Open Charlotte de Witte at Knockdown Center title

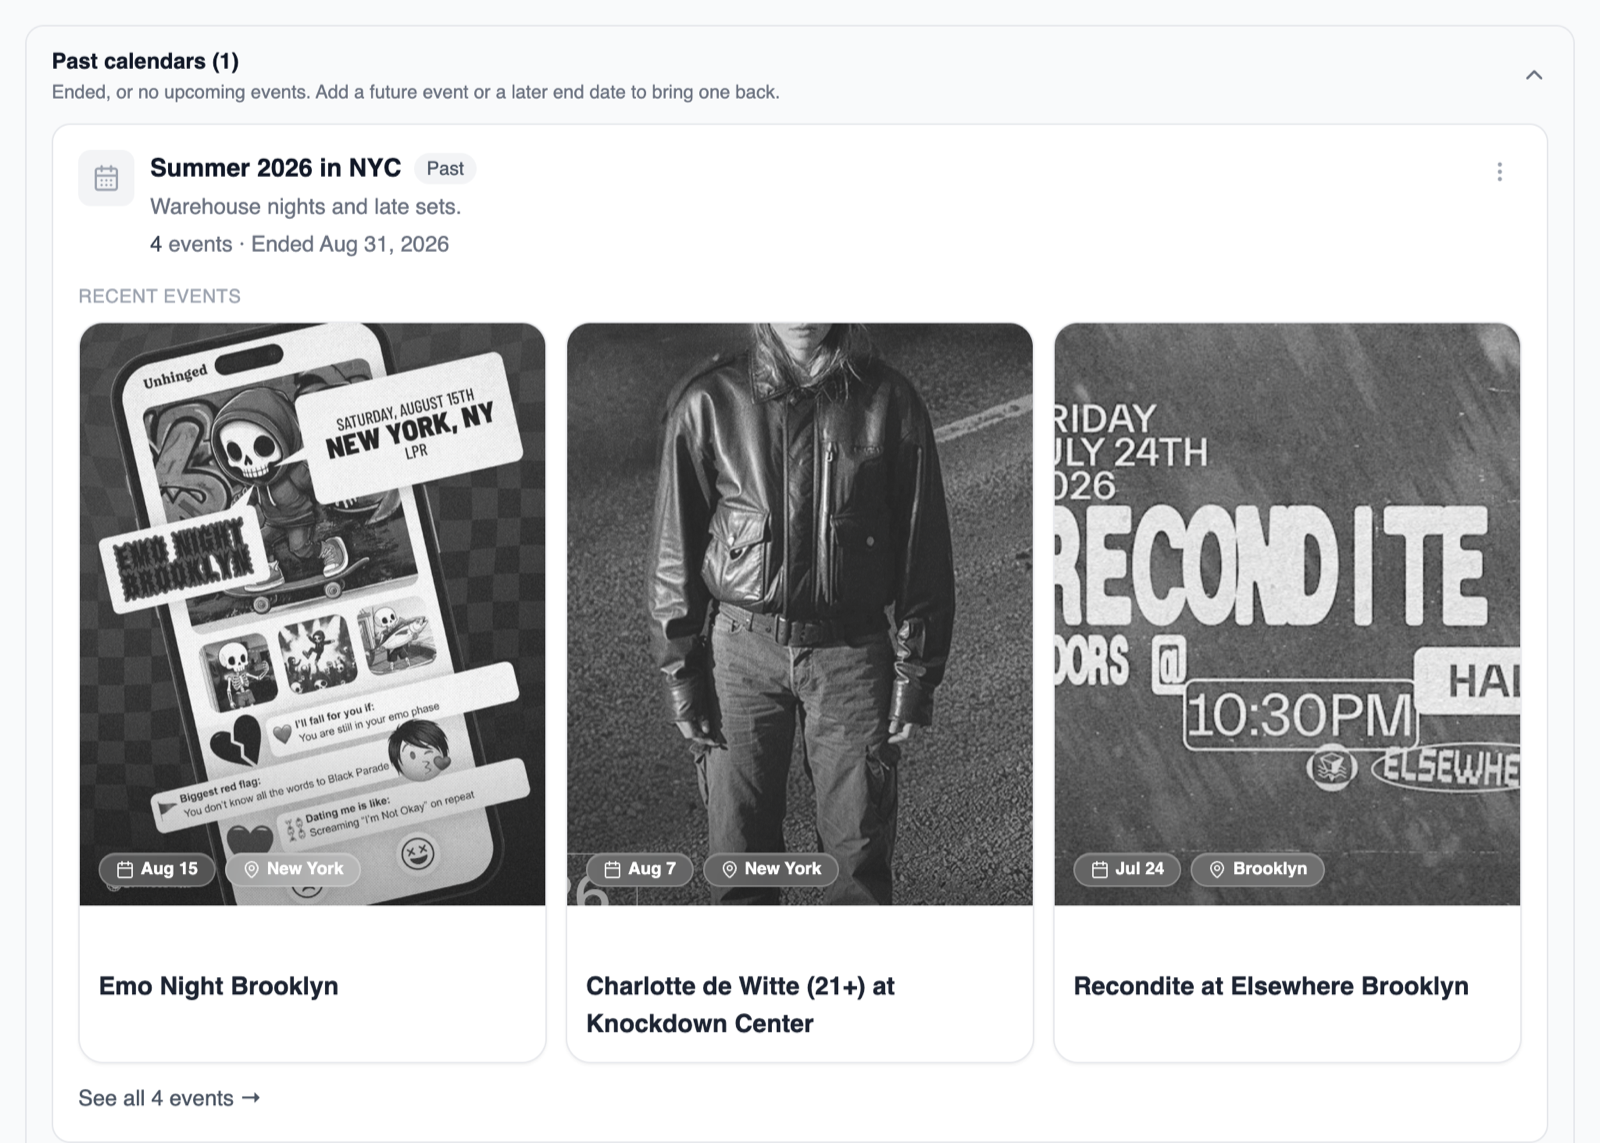coord(740,1005)
